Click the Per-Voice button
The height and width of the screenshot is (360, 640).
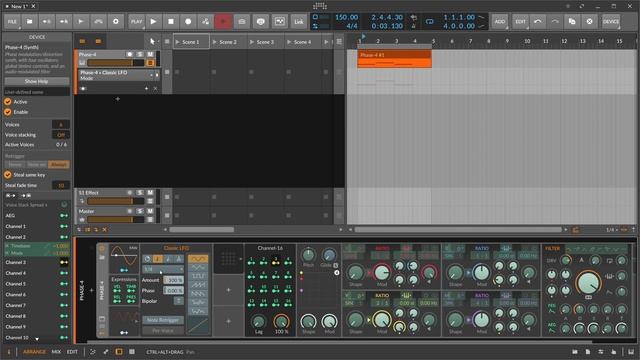click(x=163, y=330)
